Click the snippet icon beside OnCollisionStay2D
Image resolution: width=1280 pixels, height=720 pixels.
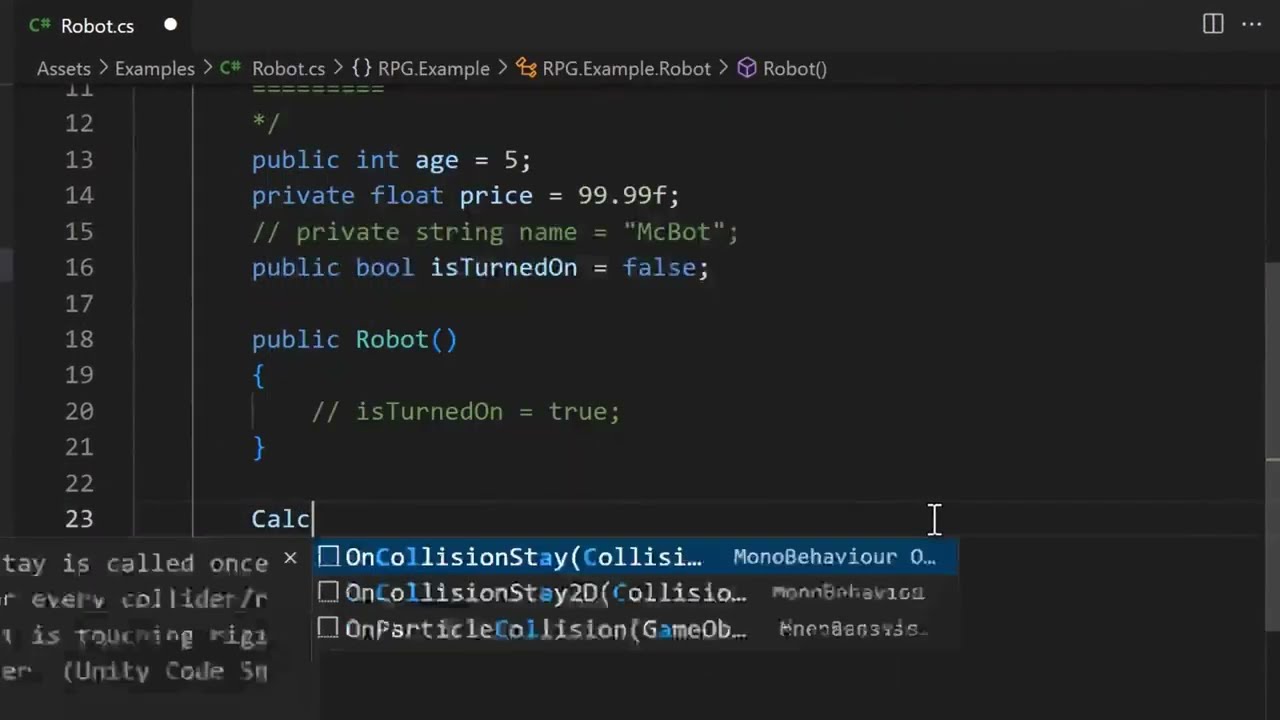coord(328,593)
